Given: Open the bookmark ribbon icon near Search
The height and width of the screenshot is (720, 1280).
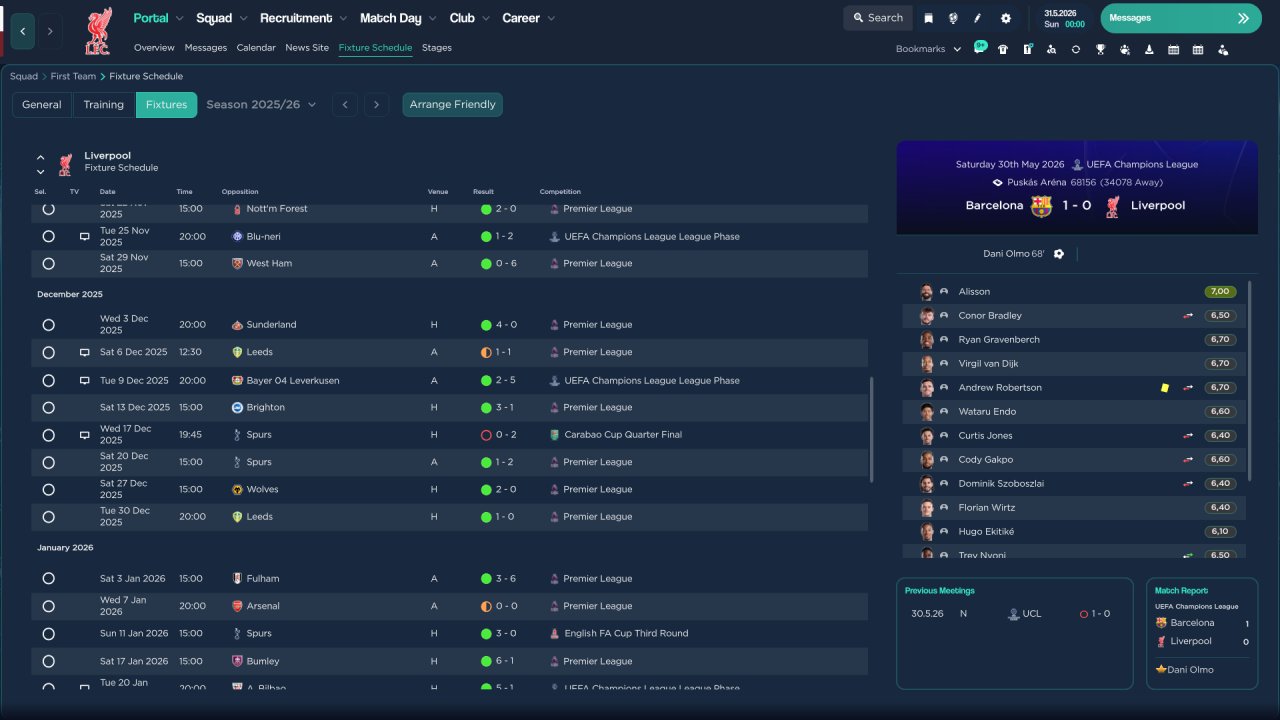Looking at the screenshot, I should 928,18.
